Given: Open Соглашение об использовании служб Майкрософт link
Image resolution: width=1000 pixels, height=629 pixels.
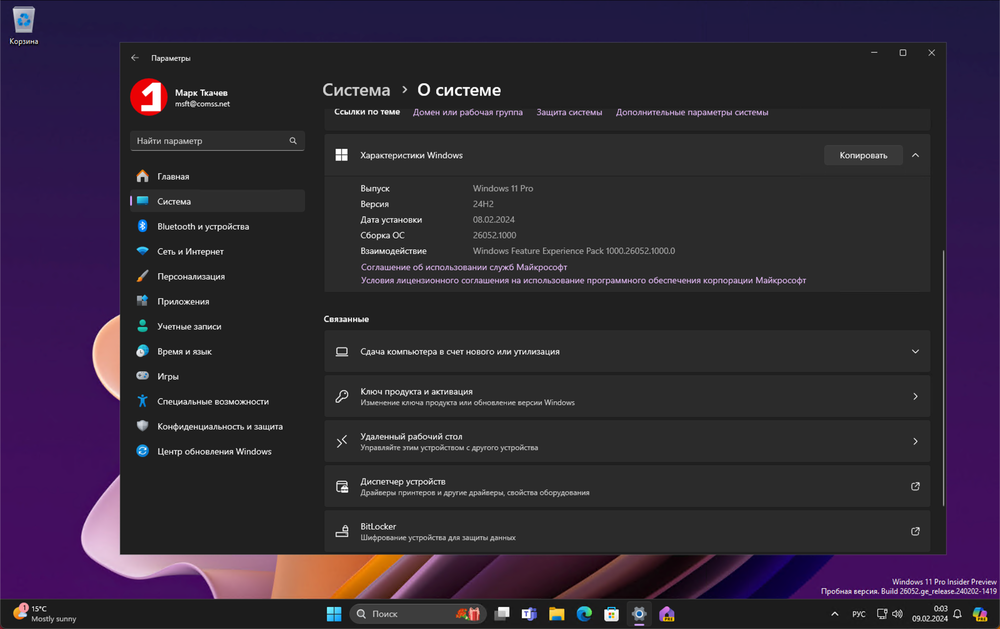Looking at the screenshot, I should (x=463, y=267).
